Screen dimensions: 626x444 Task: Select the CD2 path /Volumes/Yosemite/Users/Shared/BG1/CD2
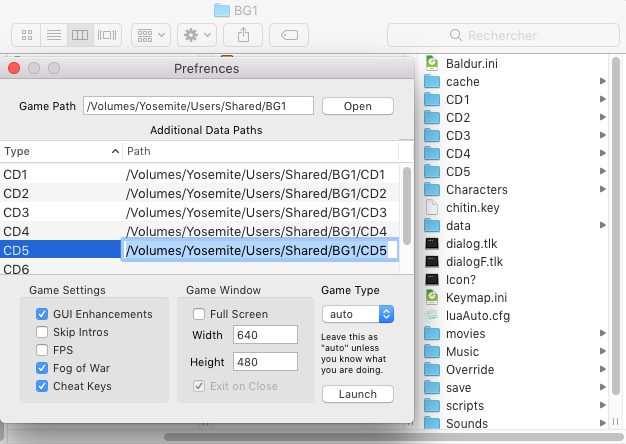coord(256,194)
